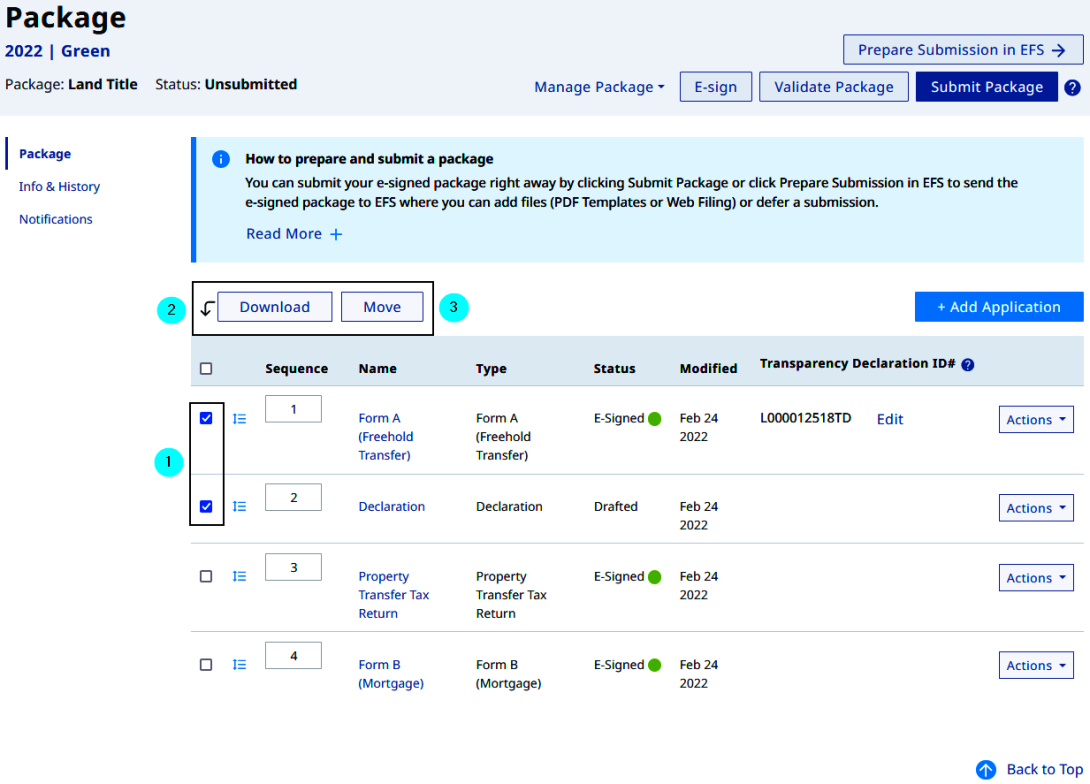Expand Actions menu for Form B (Mortgage)
This screenshot has height=784, width=1090.
[1035, 666]
